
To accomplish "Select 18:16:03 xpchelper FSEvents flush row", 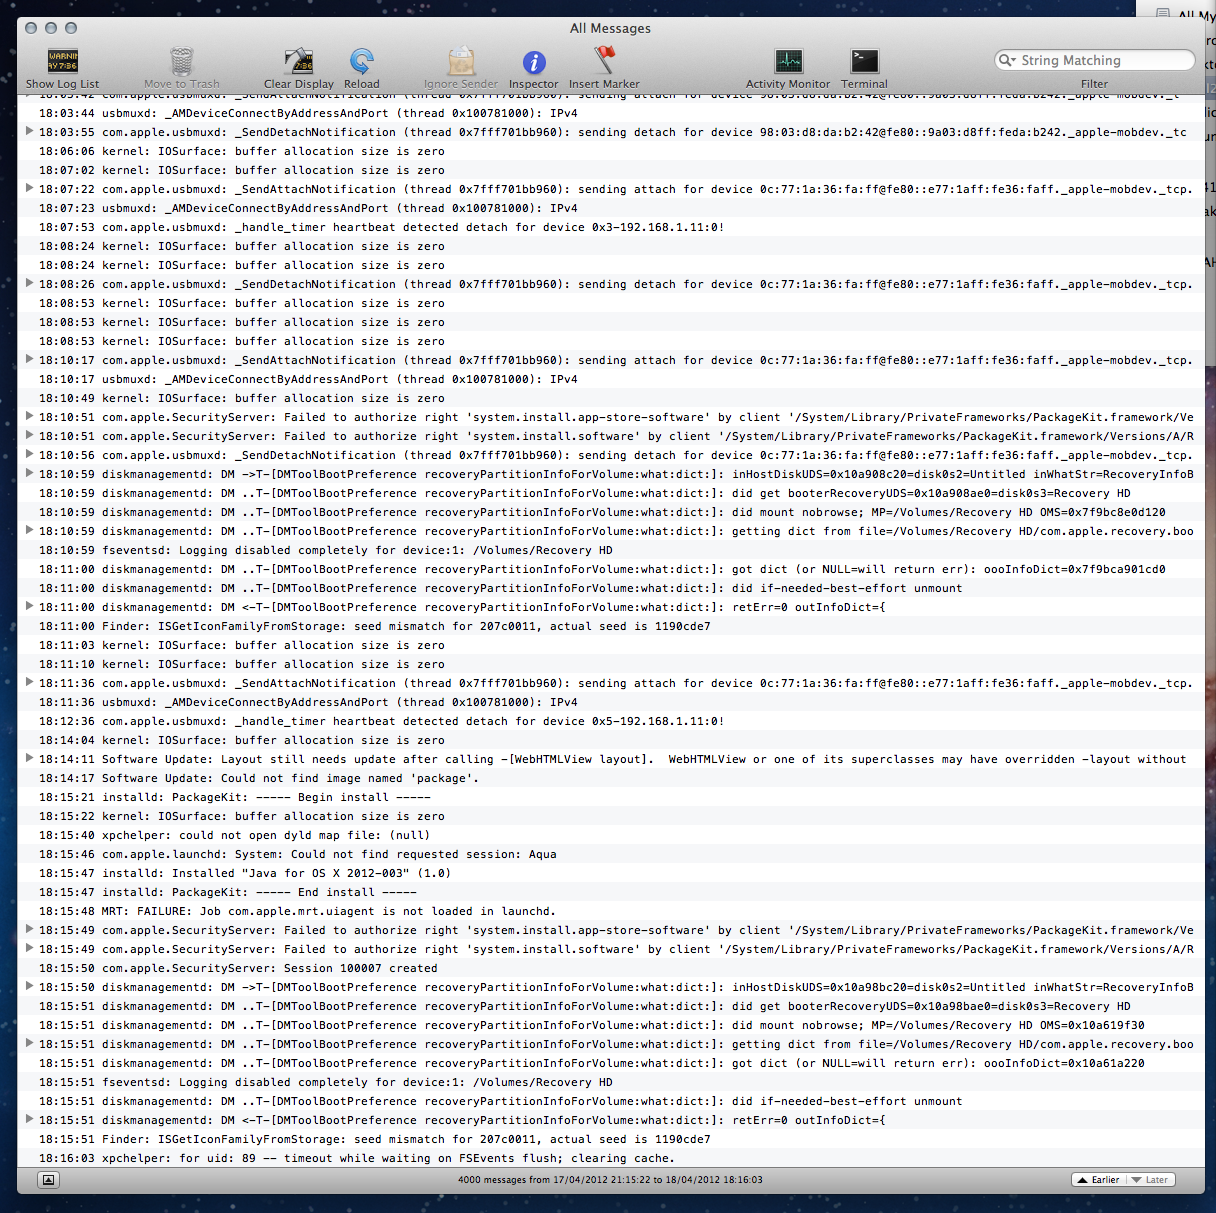I will (x=611, y=1158).
